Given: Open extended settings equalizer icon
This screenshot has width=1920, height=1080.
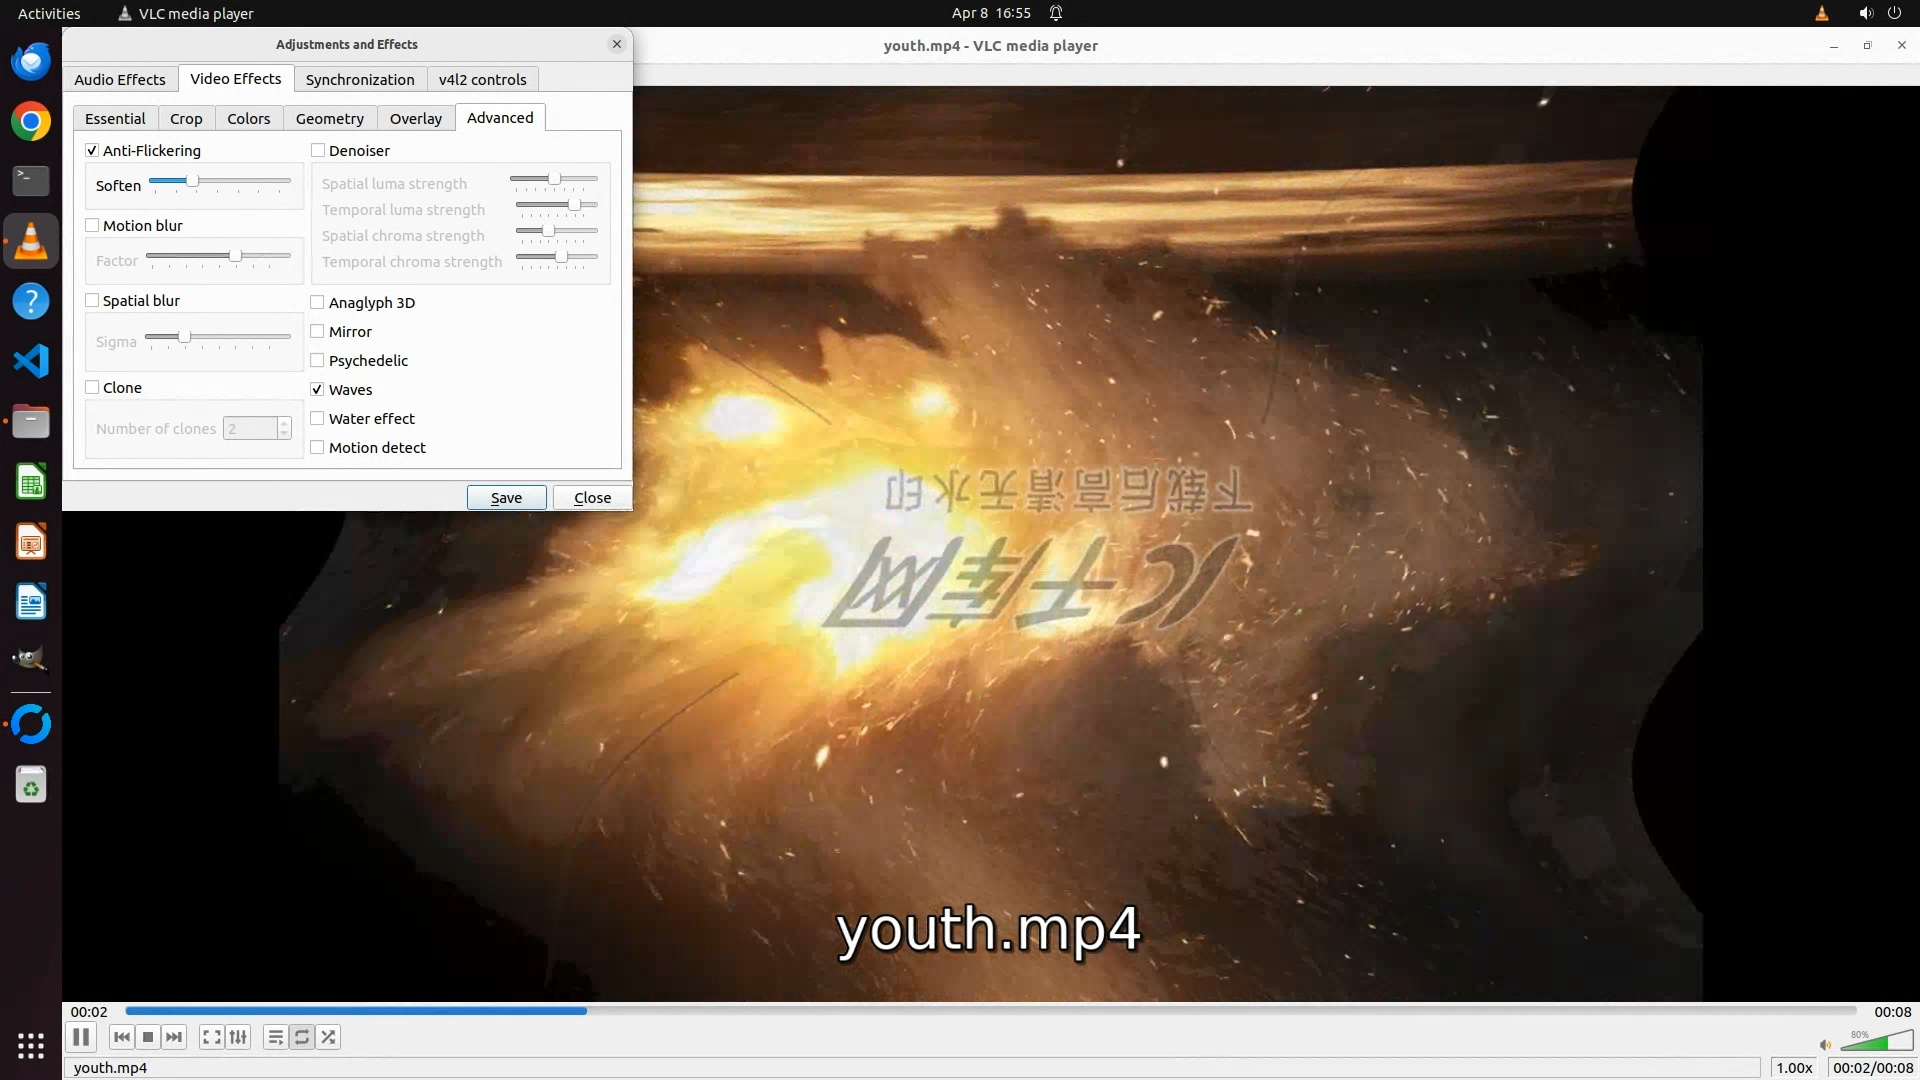Looking at the screenshot, I should [238, 1037].
